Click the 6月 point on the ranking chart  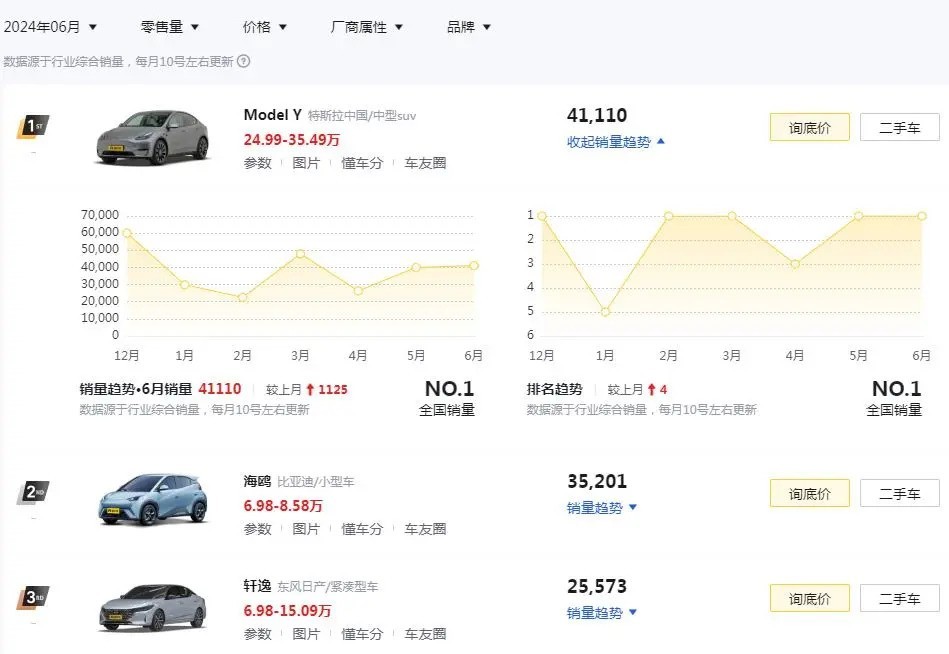tap(922, 216)
